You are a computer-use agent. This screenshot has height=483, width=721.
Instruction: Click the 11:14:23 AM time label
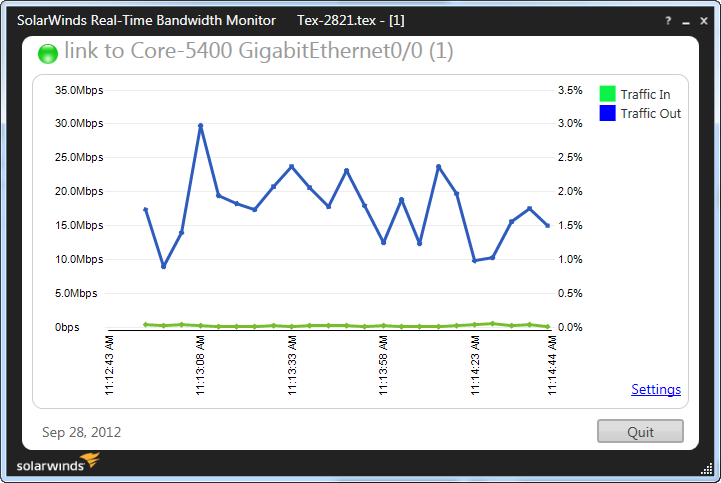475,365
